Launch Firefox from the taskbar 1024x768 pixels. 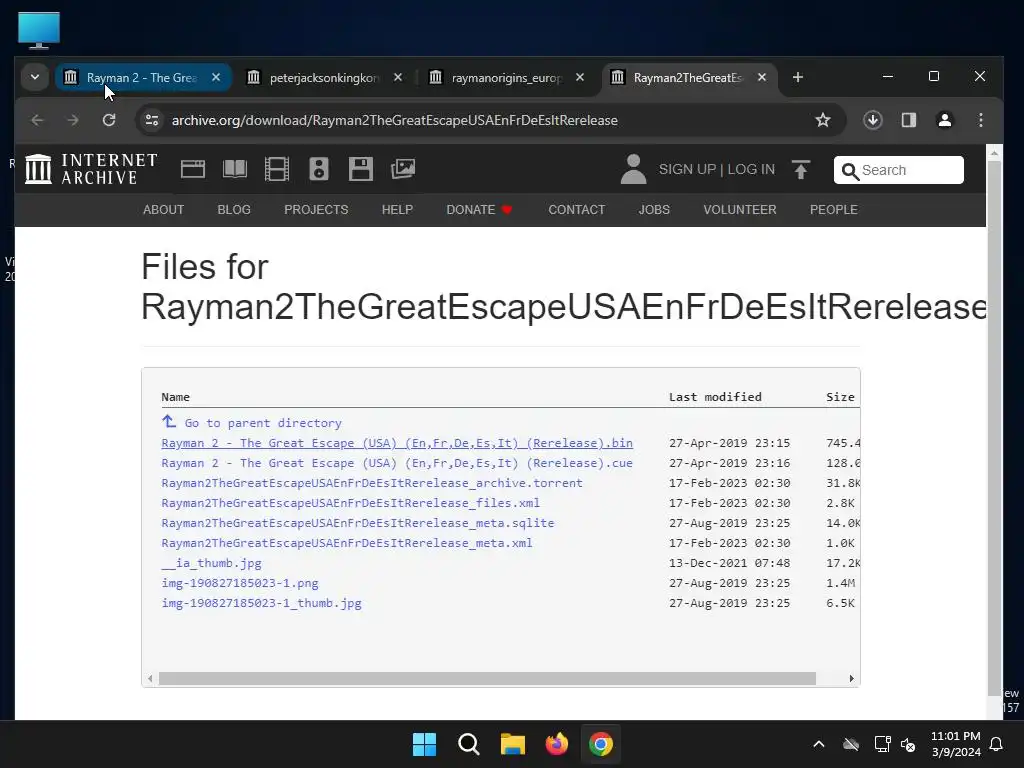click(556, 744)
